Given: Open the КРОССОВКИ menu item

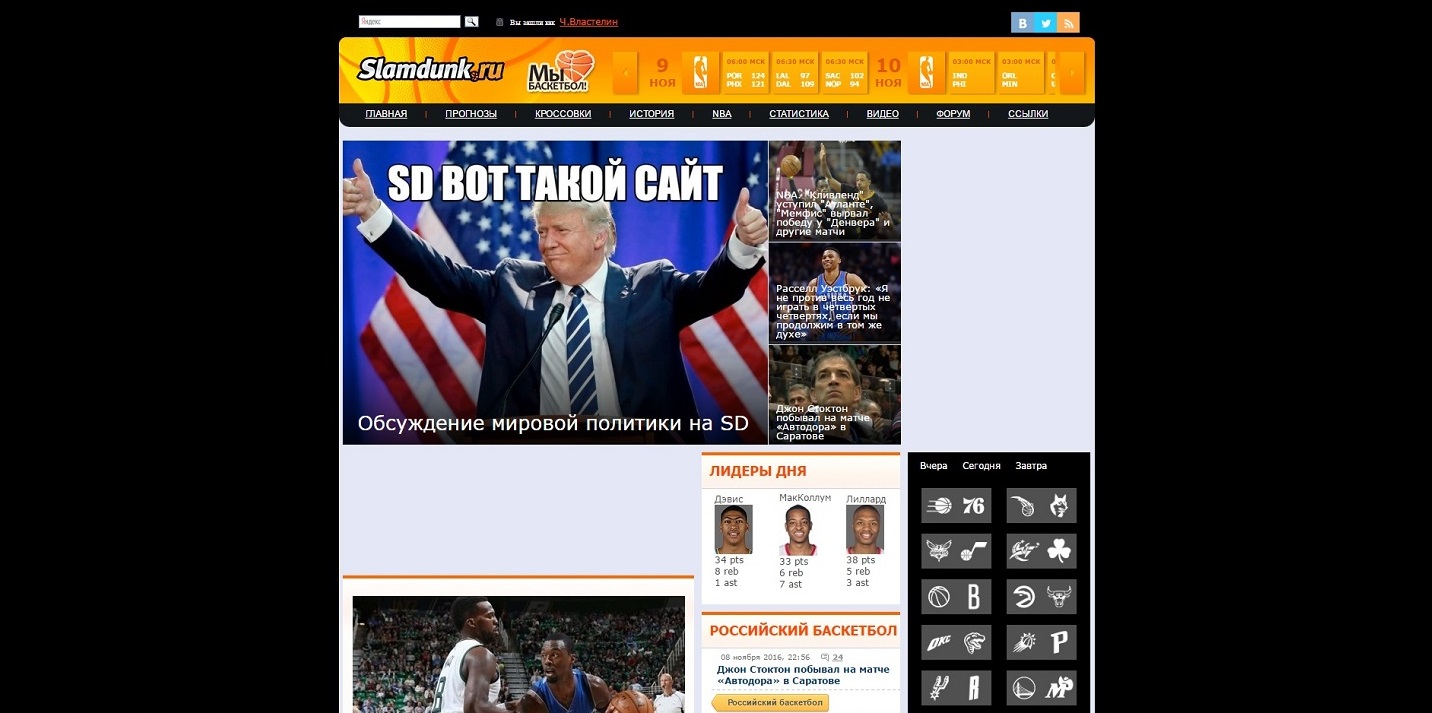Looking at the screenshot, I should pyautogui.click(x=563, y=114).
